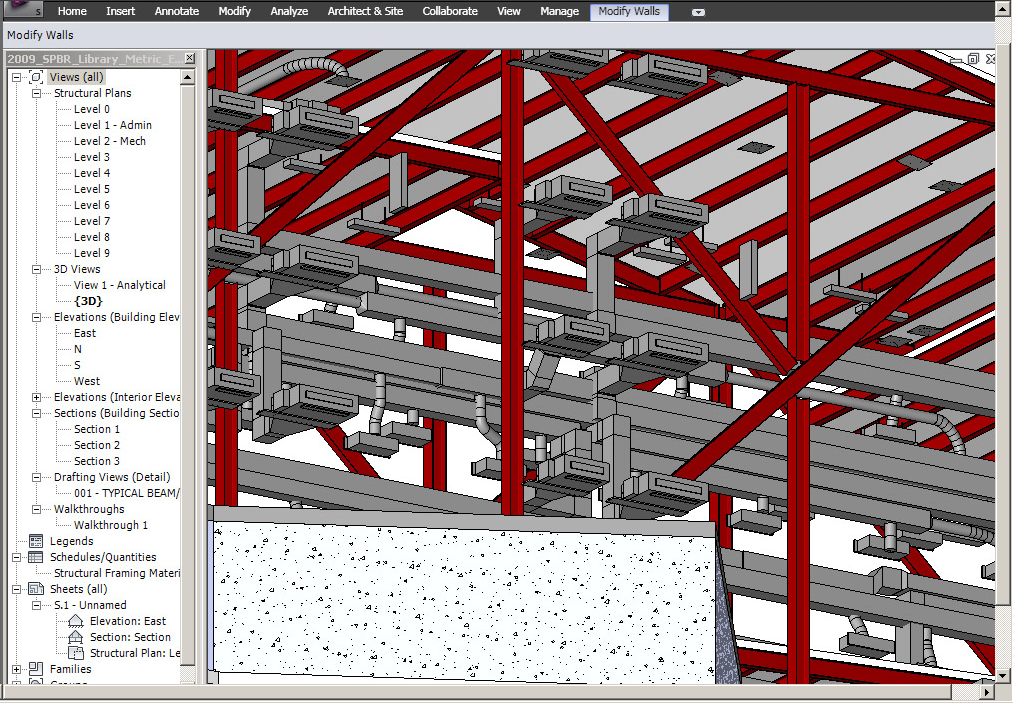Click the Families category icon
The height and width of the screenshot is (703, 1013).
coord(36,669)
